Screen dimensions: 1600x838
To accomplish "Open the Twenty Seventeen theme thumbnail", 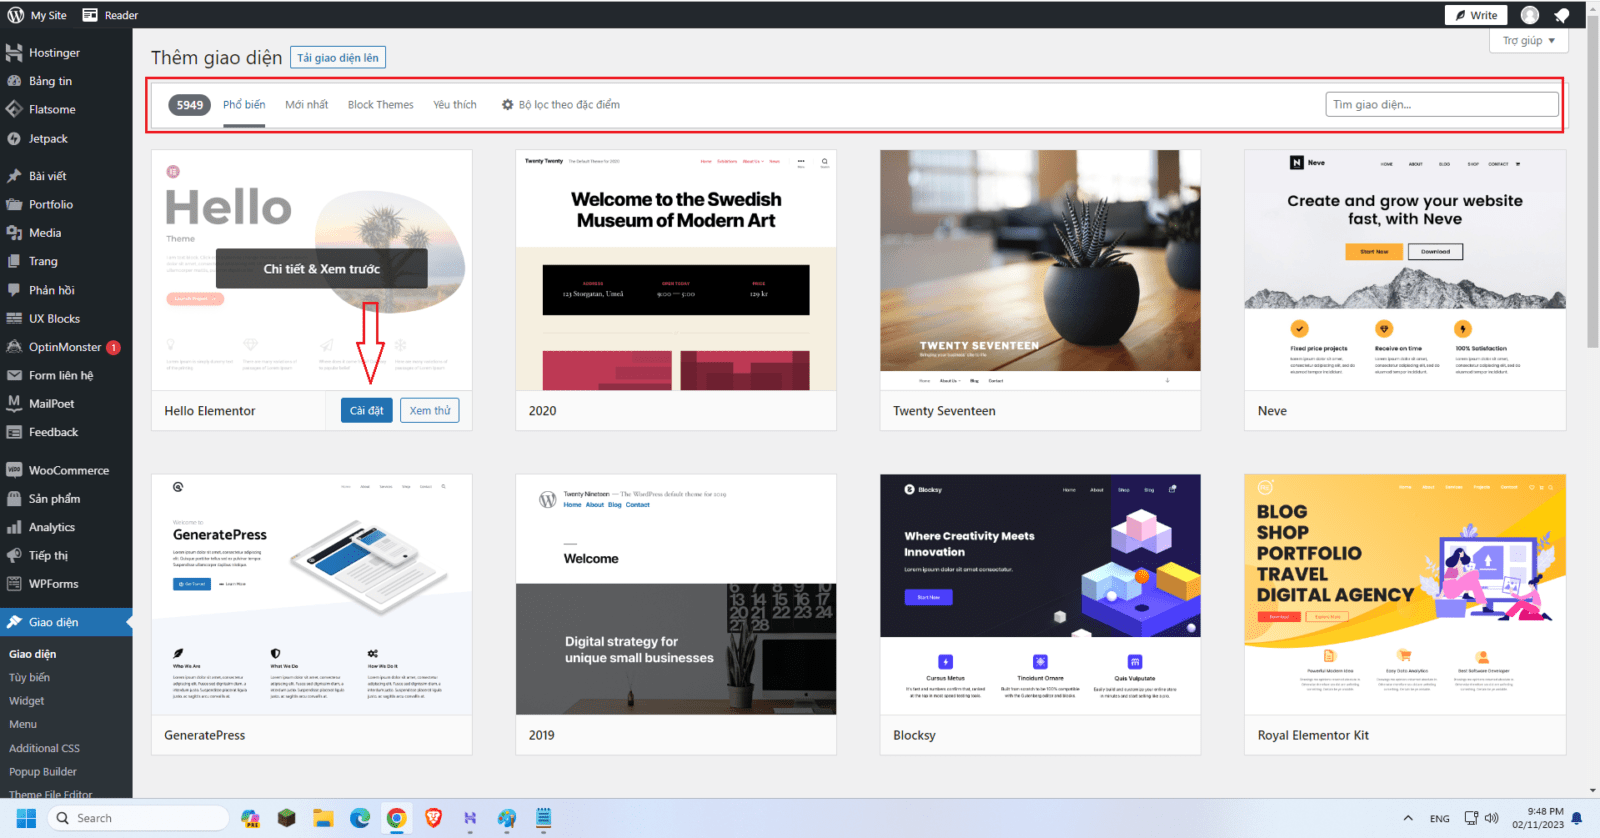I will pos(1040,270).
